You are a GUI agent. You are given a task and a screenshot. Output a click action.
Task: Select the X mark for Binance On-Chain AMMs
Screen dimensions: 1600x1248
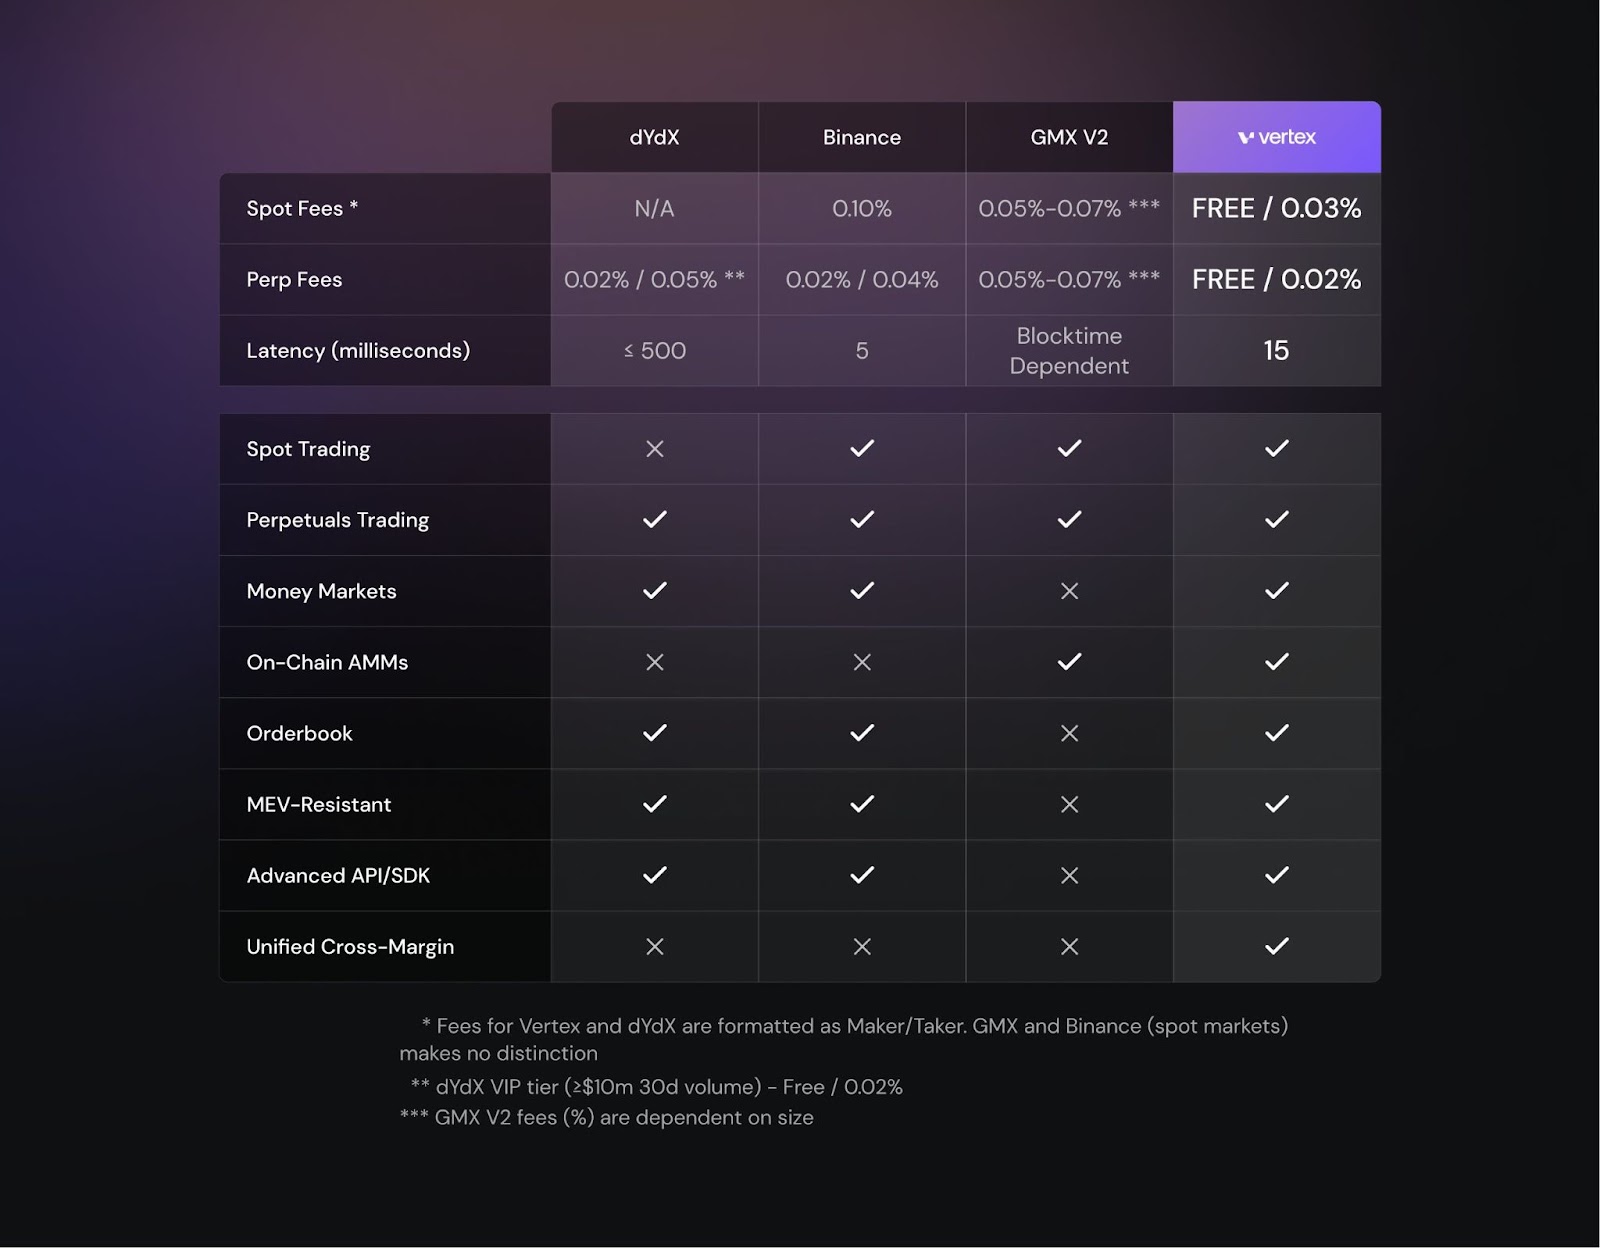click(862, 662)
